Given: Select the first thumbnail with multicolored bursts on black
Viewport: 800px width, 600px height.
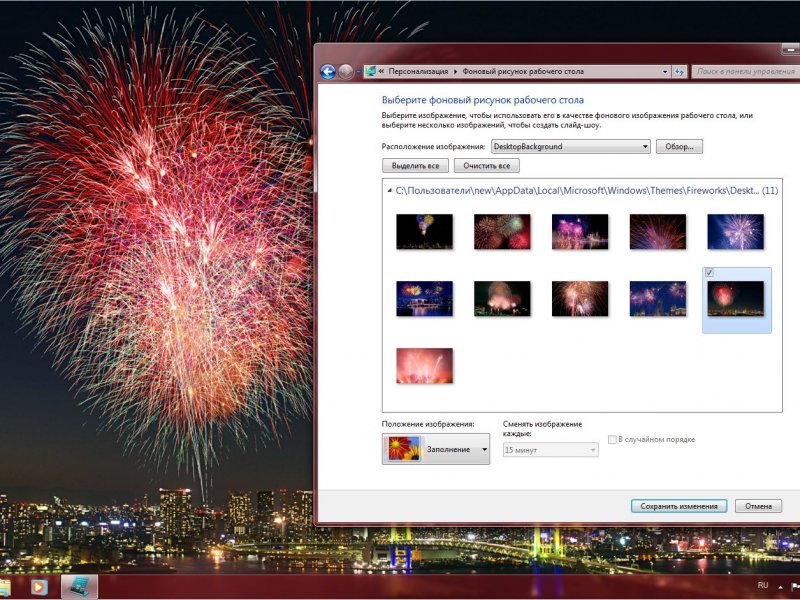Looking at the screenshot, I should [x=424, y=232].
